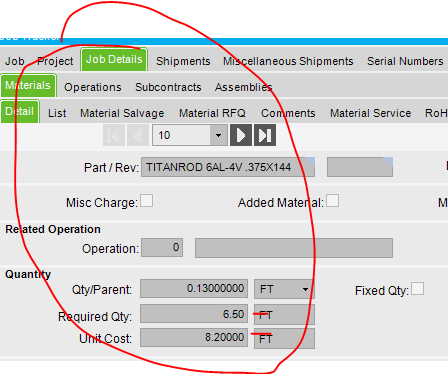Toggle the Fixed Qty checkbox
This screenshot has height=374, width=448.
pos(418,289)
